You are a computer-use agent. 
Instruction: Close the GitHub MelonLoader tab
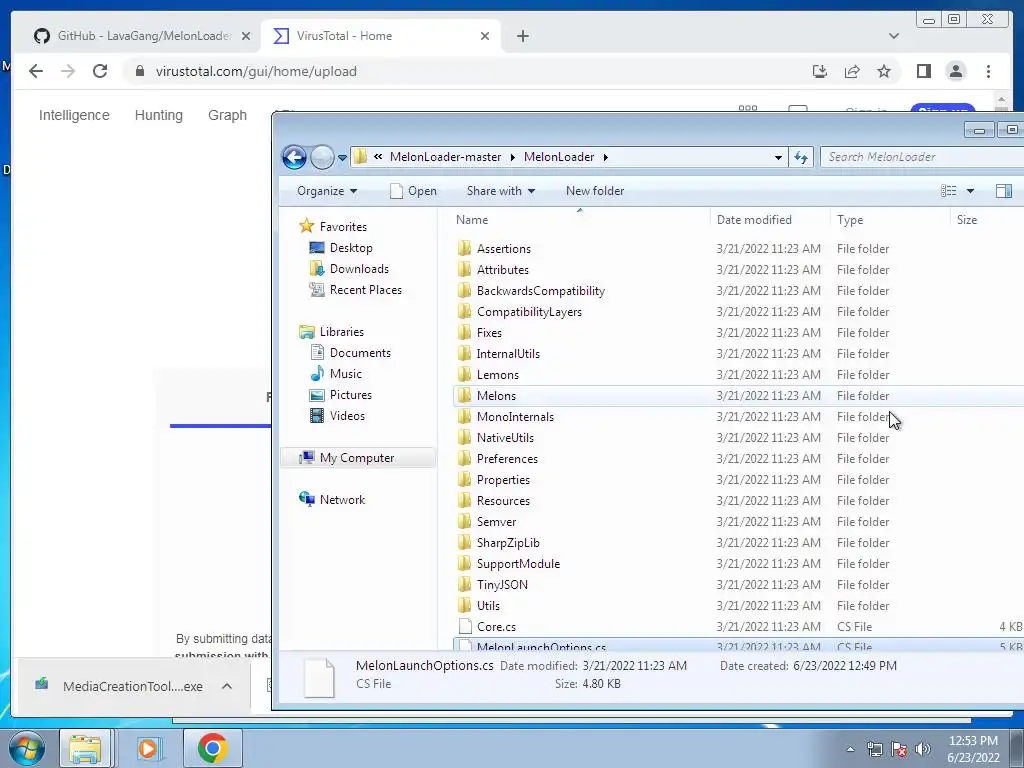click(x=246, y=36)
